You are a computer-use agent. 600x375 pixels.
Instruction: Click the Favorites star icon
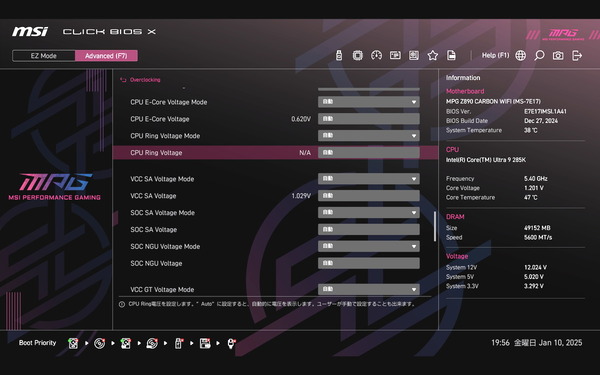point(433,55)
